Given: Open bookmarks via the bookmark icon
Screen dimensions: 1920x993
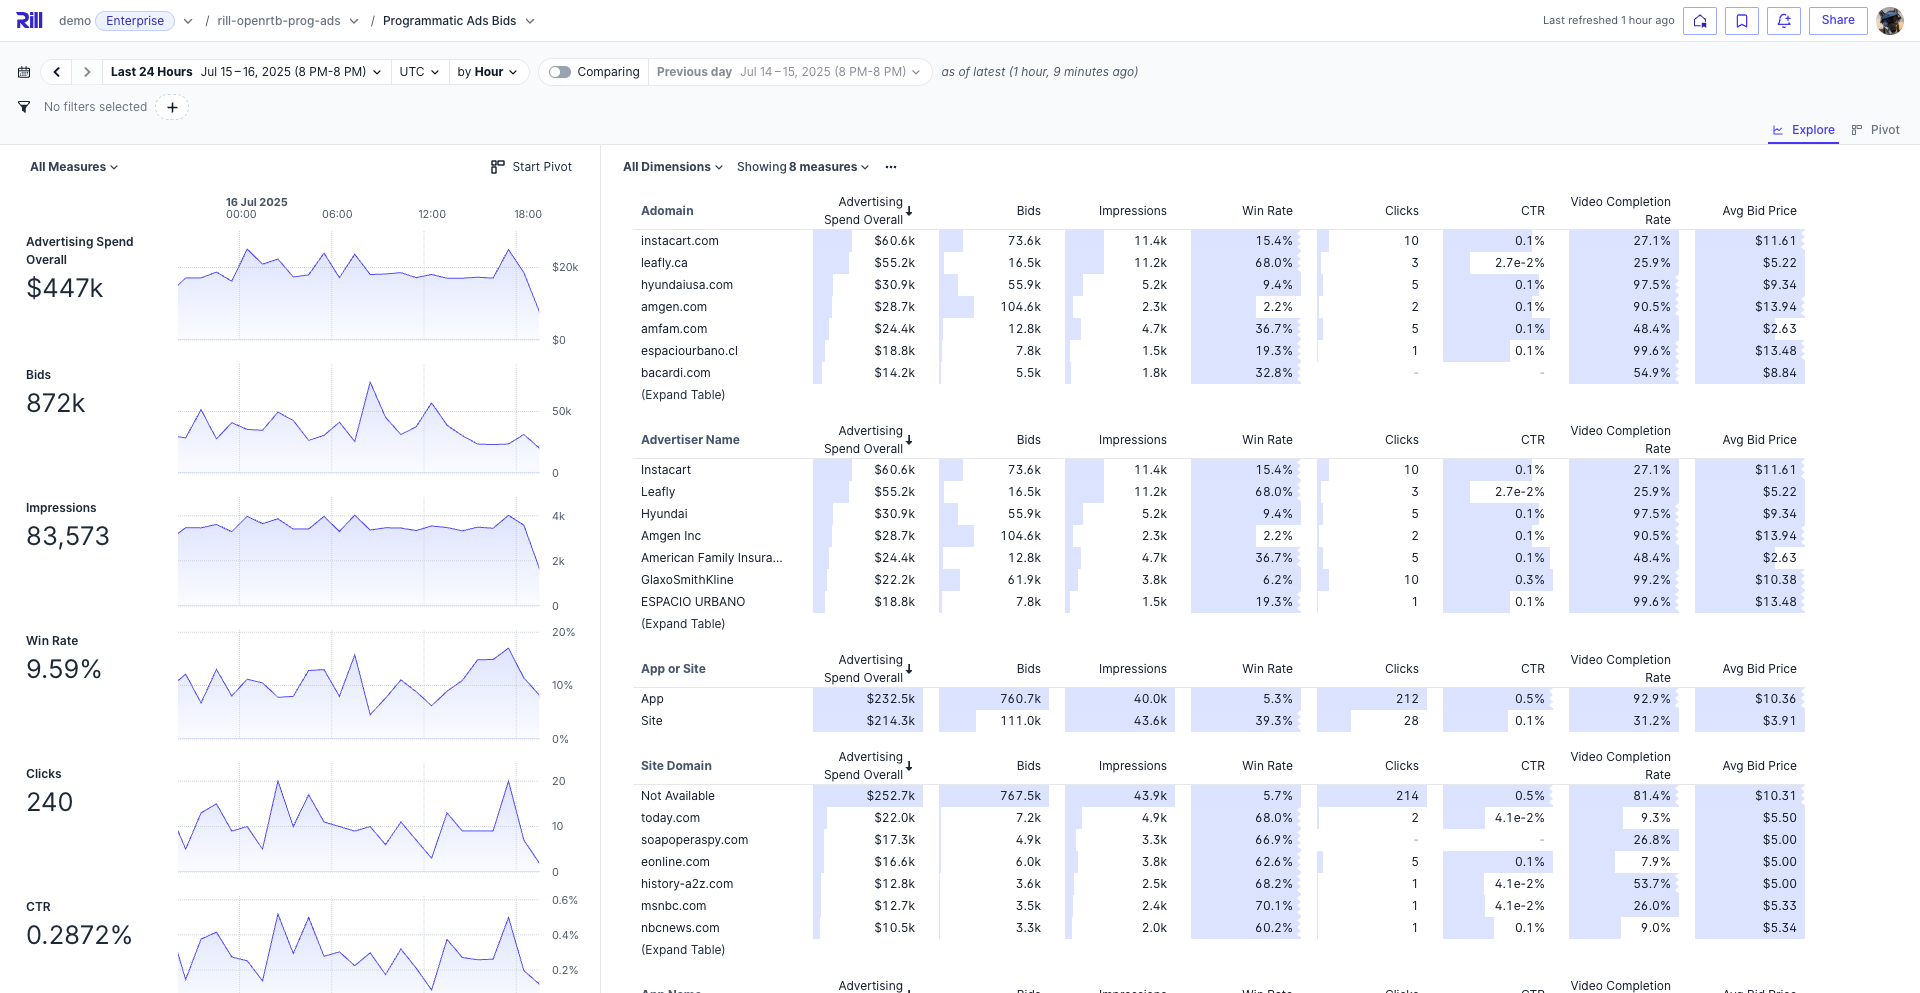Looking at the screenshot, I should coord(1741,21).
